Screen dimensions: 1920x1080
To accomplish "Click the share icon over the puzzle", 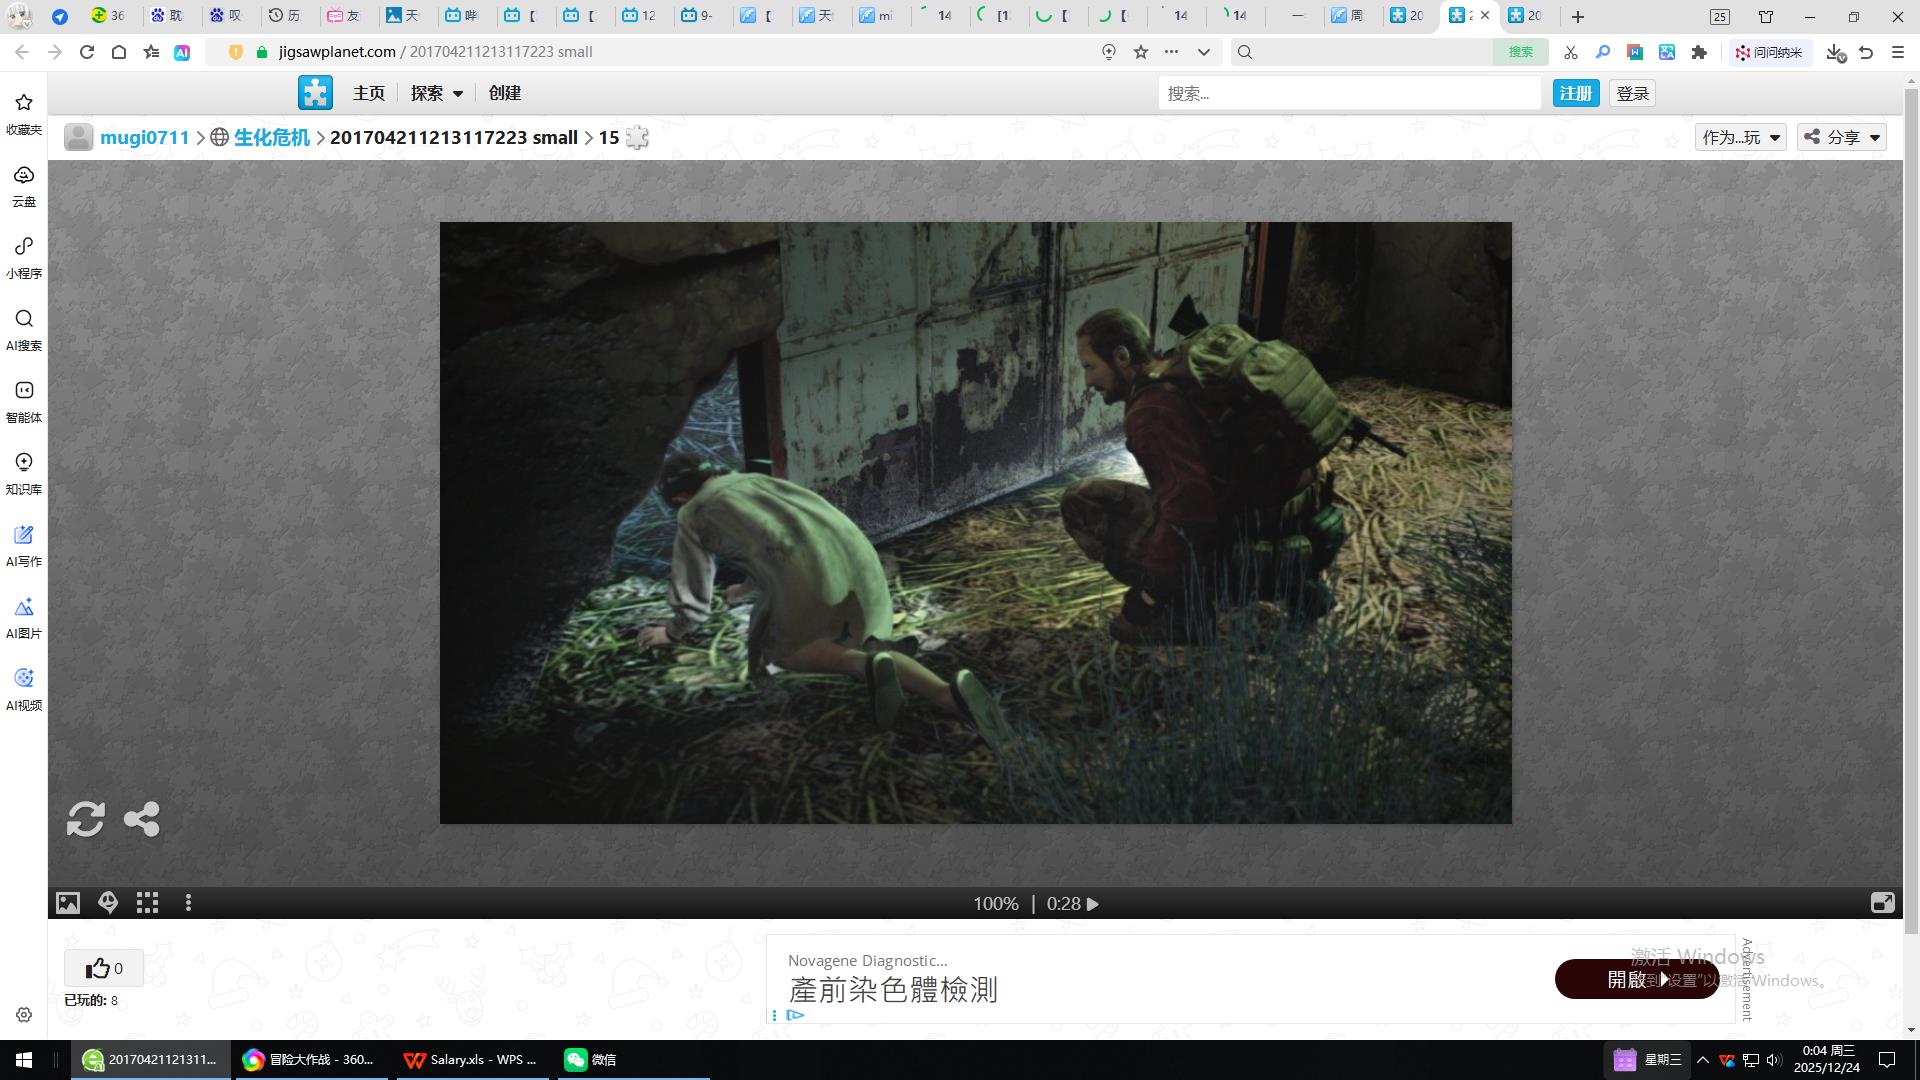I will 142,819.
